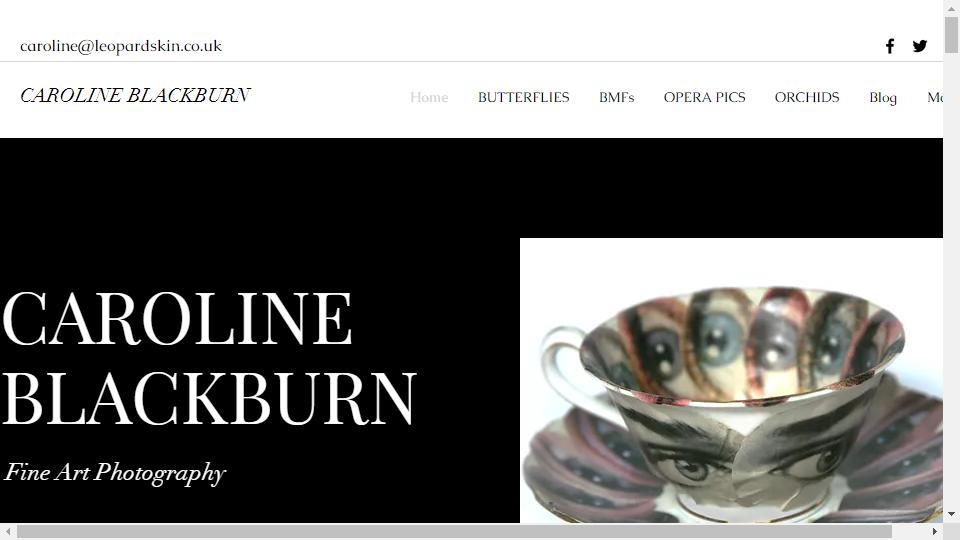The image size is (960, 540).
Task: Click the vertical scrollbar up arrow
Action: [951, 8]
